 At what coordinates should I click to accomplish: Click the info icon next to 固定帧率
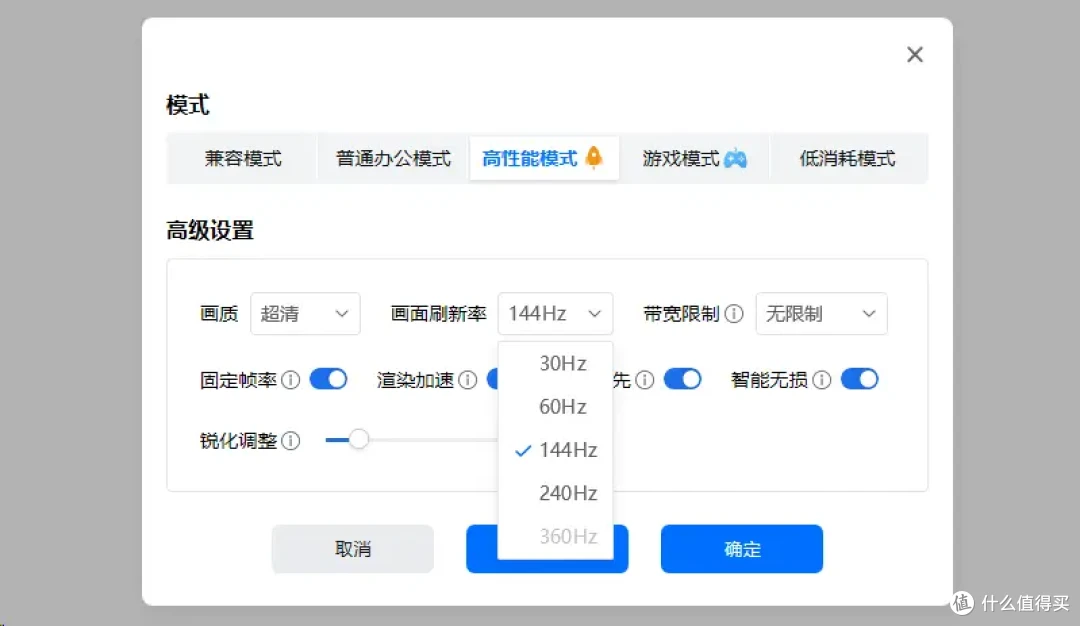(x=289, y=380)
